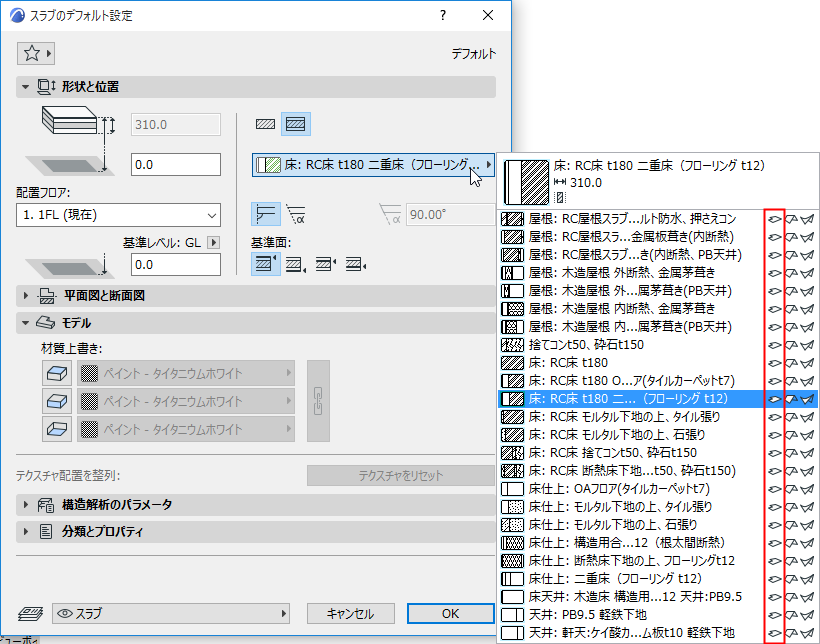Click skin icon of 捨てコンt50、砕石t150 row
The width and height of the screenshot is (820, 644).
[x=512, y=345]
